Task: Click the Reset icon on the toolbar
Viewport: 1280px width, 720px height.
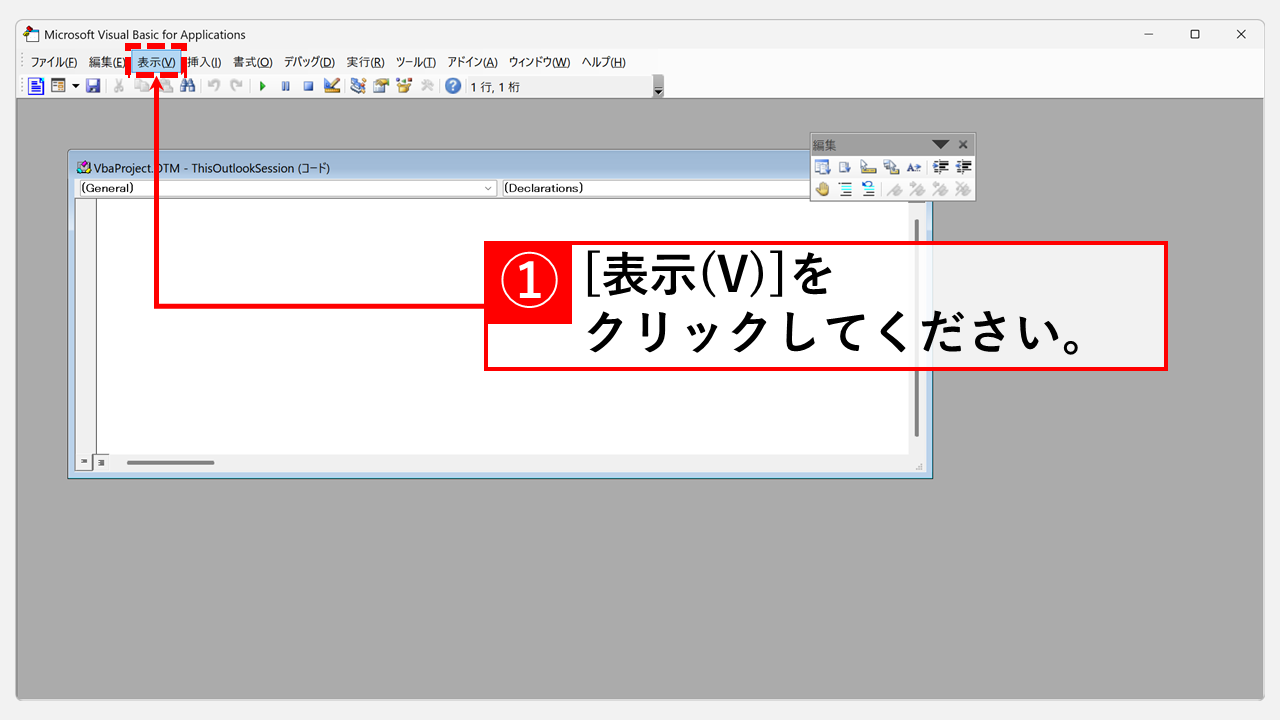Action: coord(309,85)
